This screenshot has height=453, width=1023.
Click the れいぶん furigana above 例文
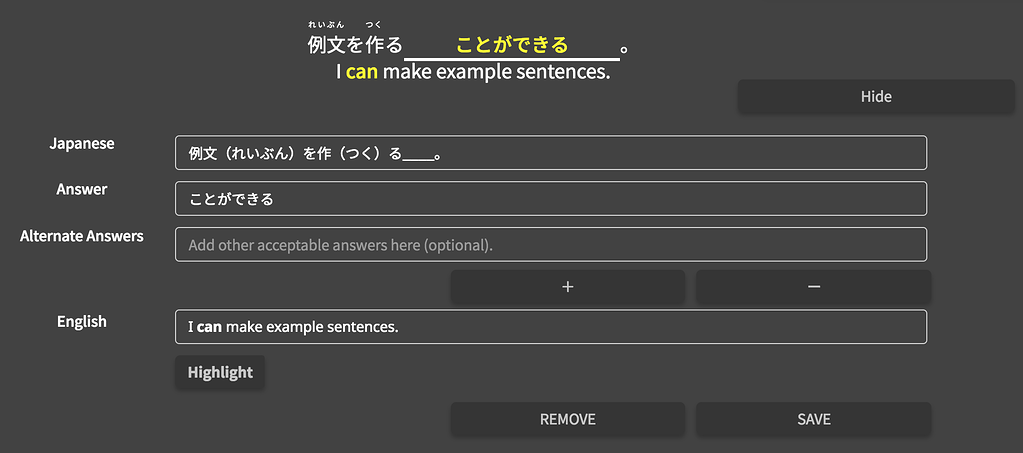coord(325,24)
